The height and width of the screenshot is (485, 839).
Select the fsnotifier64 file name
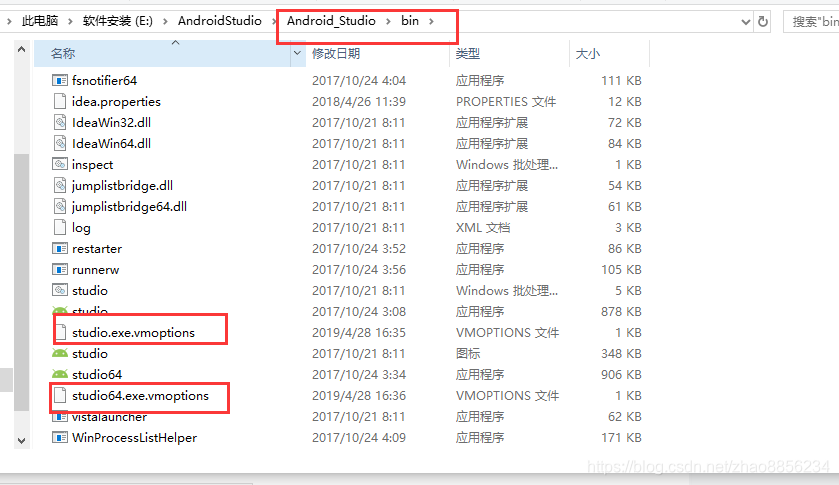pyautogui.click(x=104, y=80)
